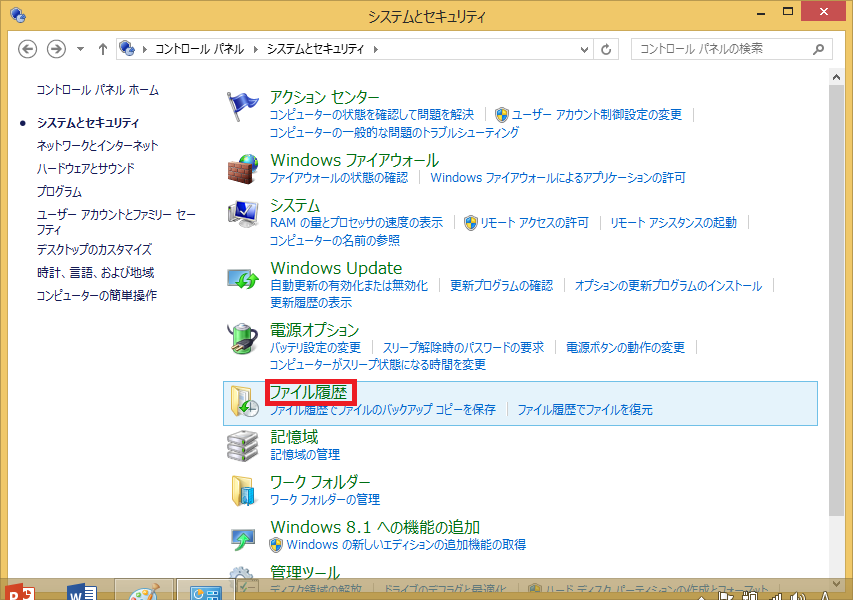Click 更新プログラムの確認 link
Viewport: 853px width, 600px height.
pos(502,286)
